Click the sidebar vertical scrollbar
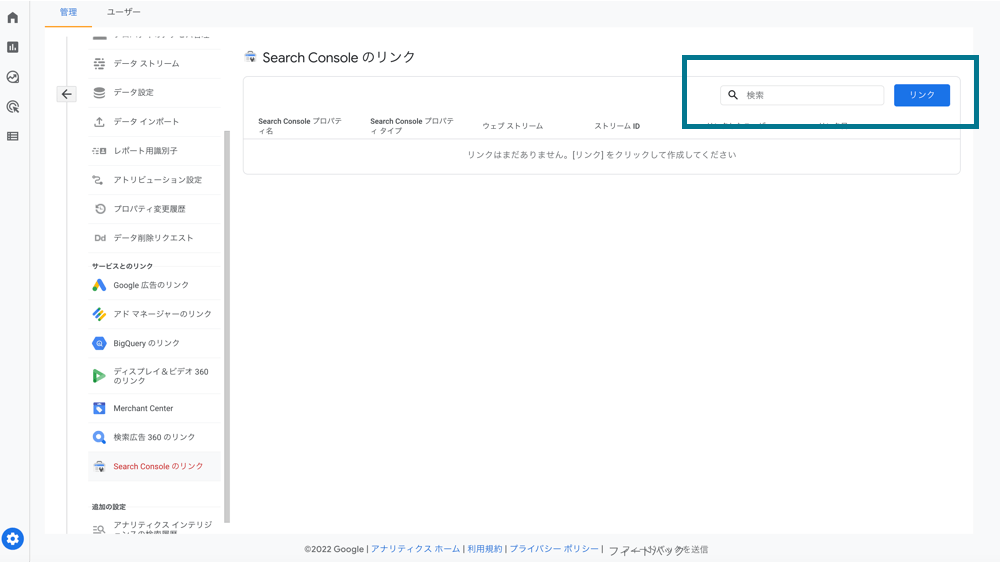The height and width of the screenshot is (562, 1000). [x=227, y=327]
